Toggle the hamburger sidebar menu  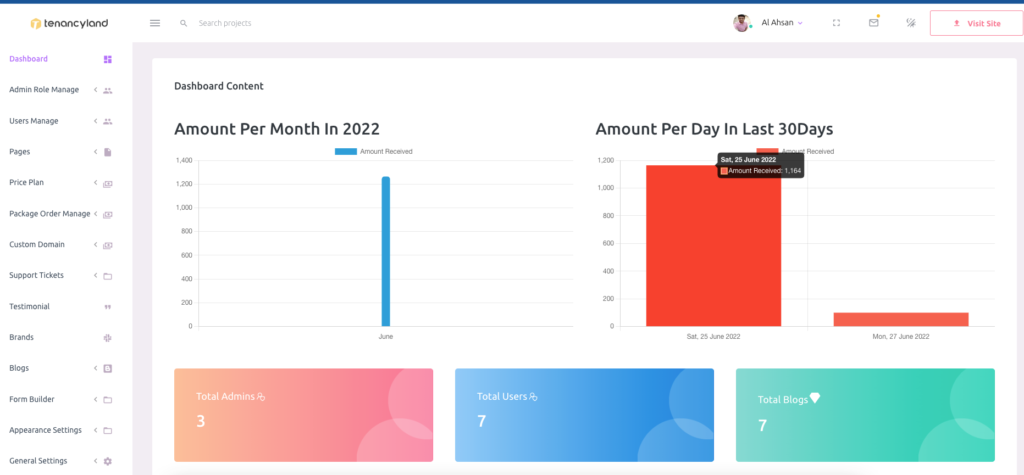coord(155,23)
